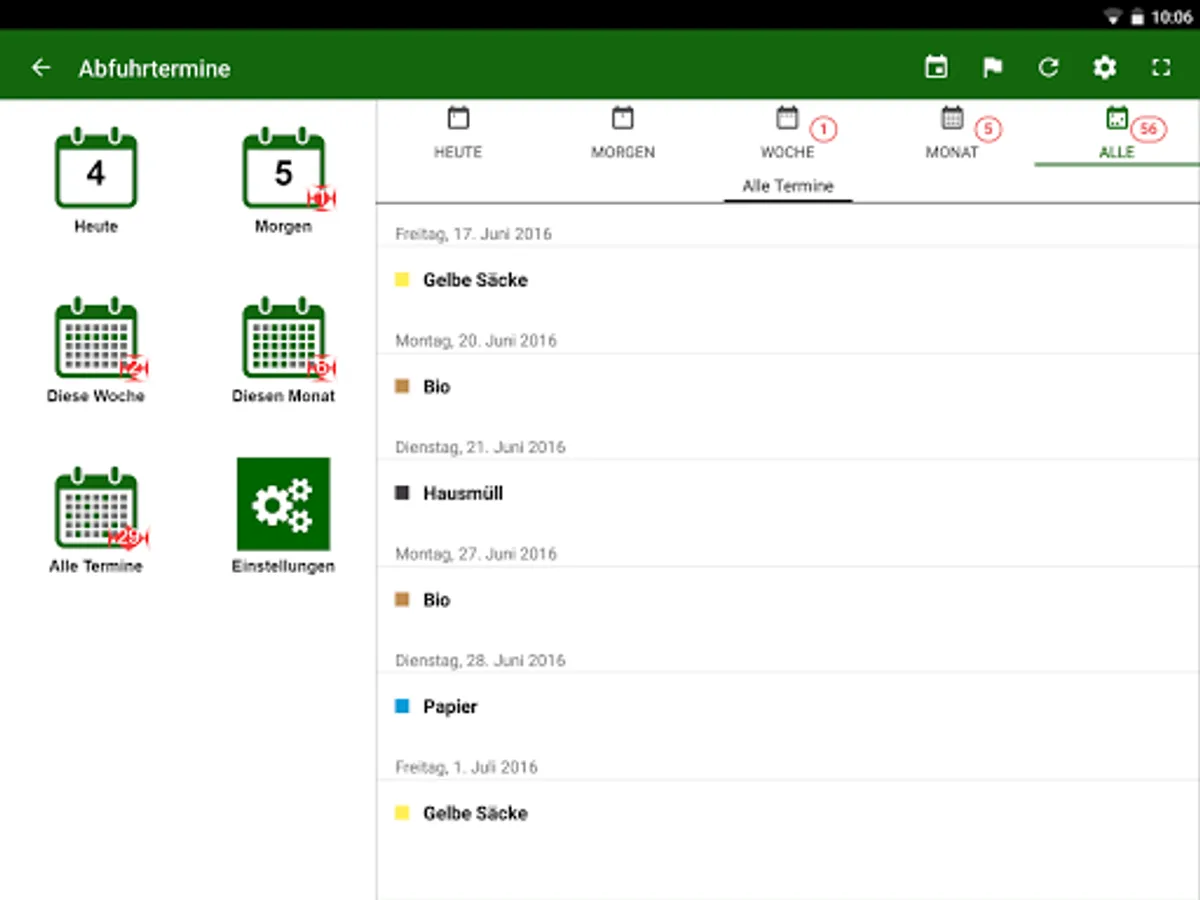1200x900 pixels.
Task: Select Gelbe Säcke entry on 1. Juli
Action: tap(788, 813)
